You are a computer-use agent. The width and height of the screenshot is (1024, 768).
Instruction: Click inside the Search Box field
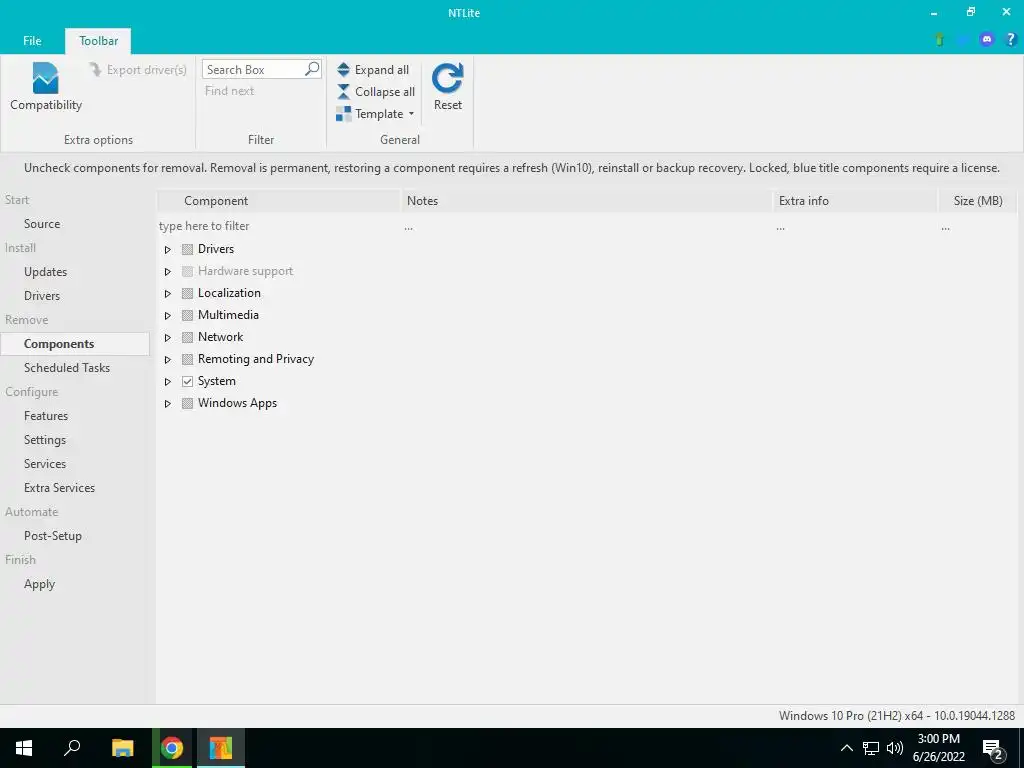[x=253, y=69]
